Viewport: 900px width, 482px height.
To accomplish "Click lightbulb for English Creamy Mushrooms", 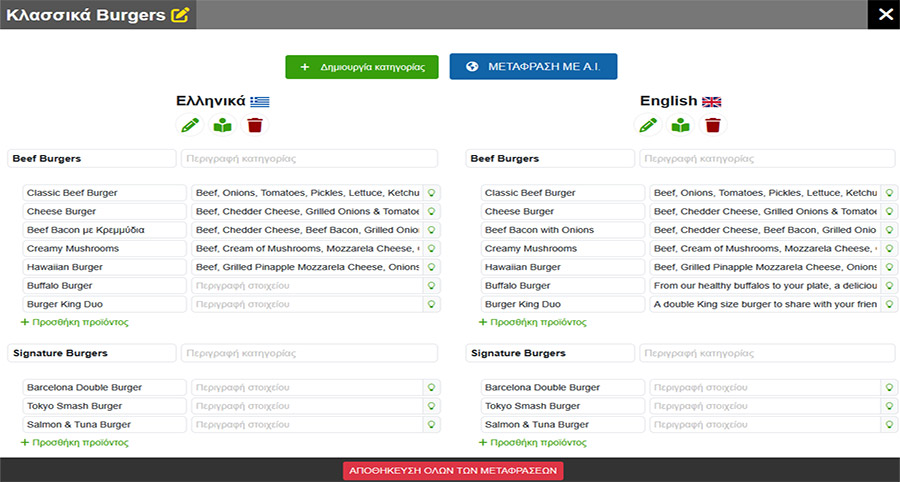I will click(x=890, y=248).
